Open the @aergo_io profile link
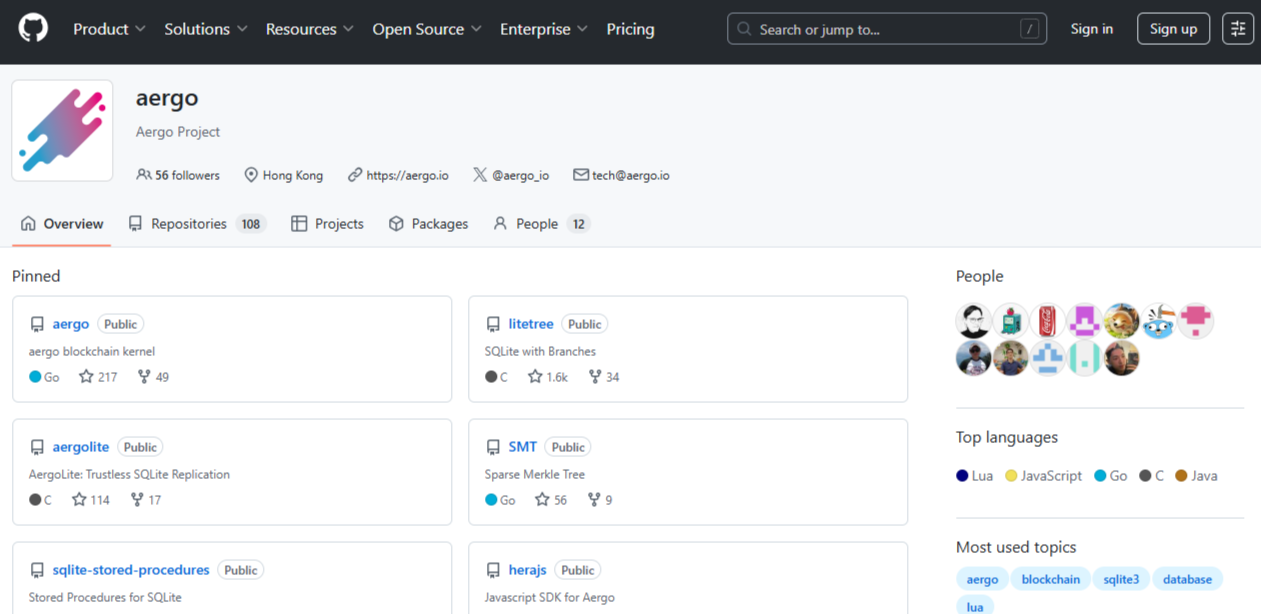The image size is (1261, 614). (x=521, y=175)
